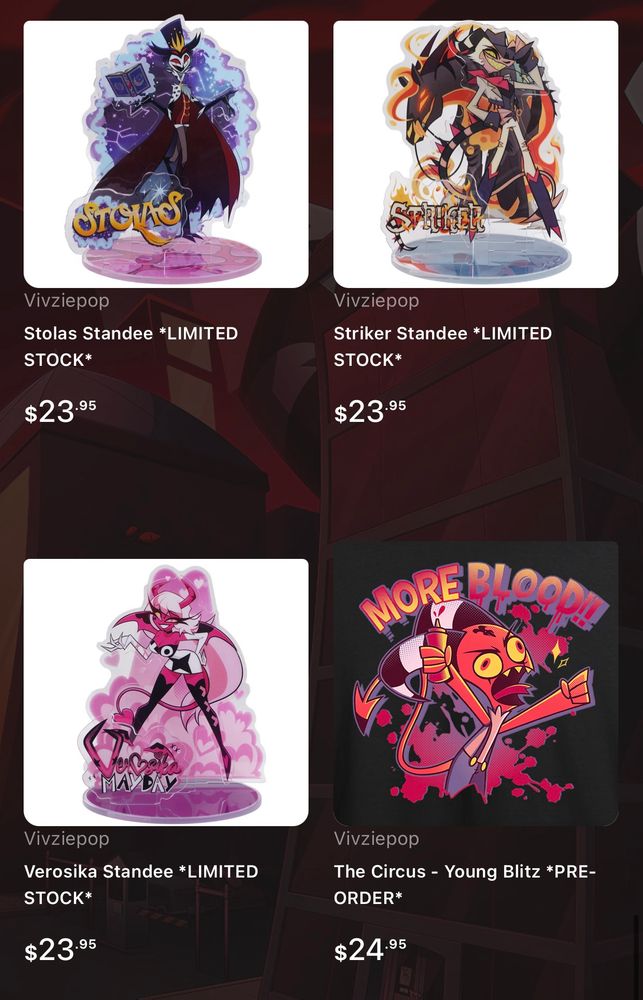This screenshot has width=643, height=1000.
Task: Tap Vivziepop vendor label under Striker Standee
Action: click(x=376, y=301)
